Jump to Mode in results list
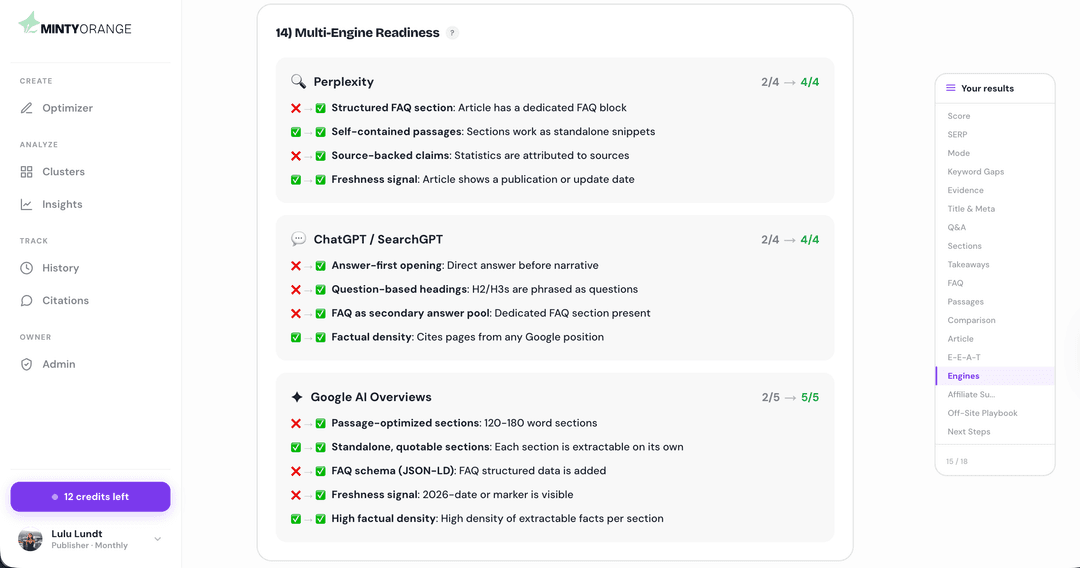Image resolution: width=1080 pixels, height=568 pixels. [x=958, y=153]
